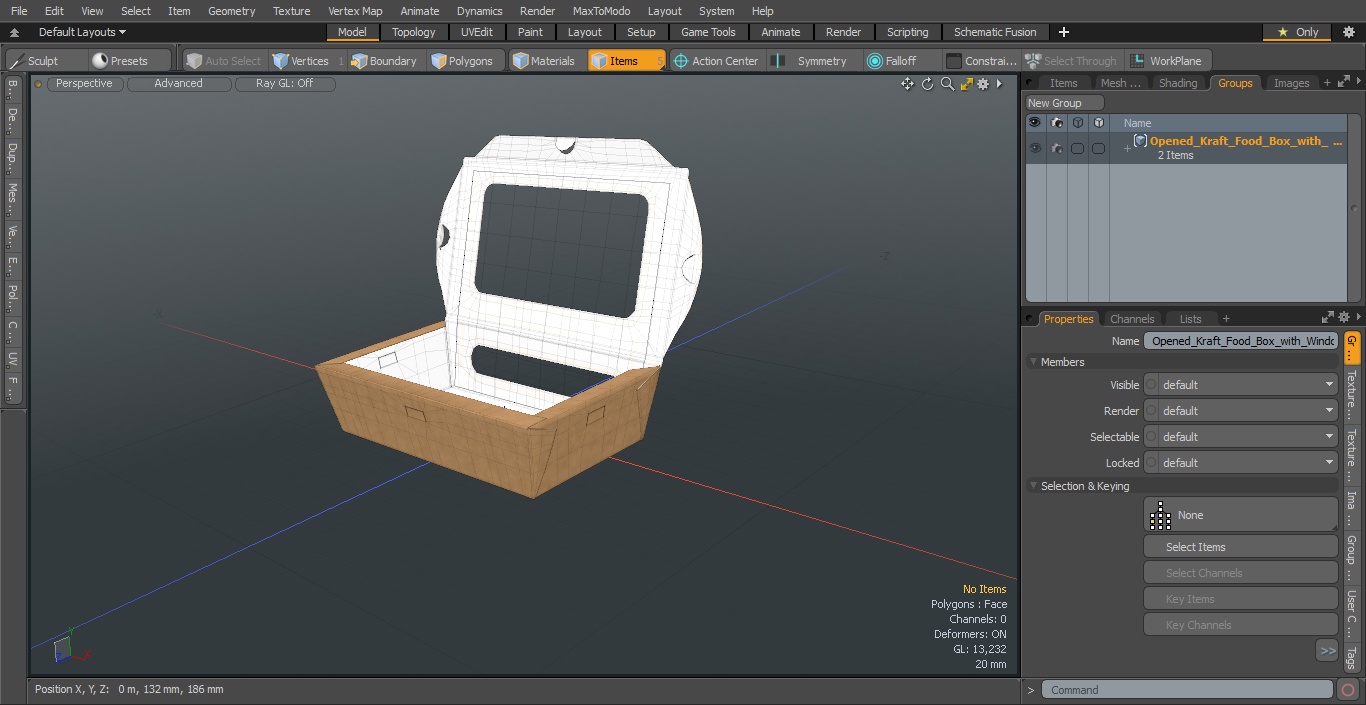This screenshot has height=705, width=1366.
Task: Open the Visible default dropdown
Action: click(1241, 385)
